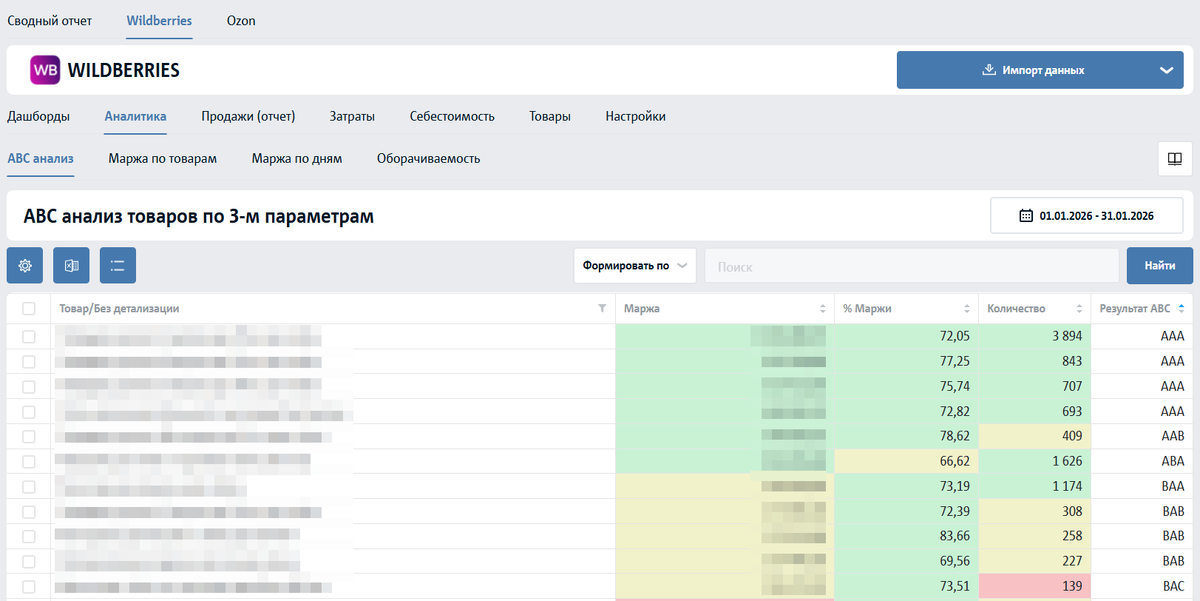This screenshot has width=1200, height=601.
Task: Select the Аналитика section
Action: point(135,116)
